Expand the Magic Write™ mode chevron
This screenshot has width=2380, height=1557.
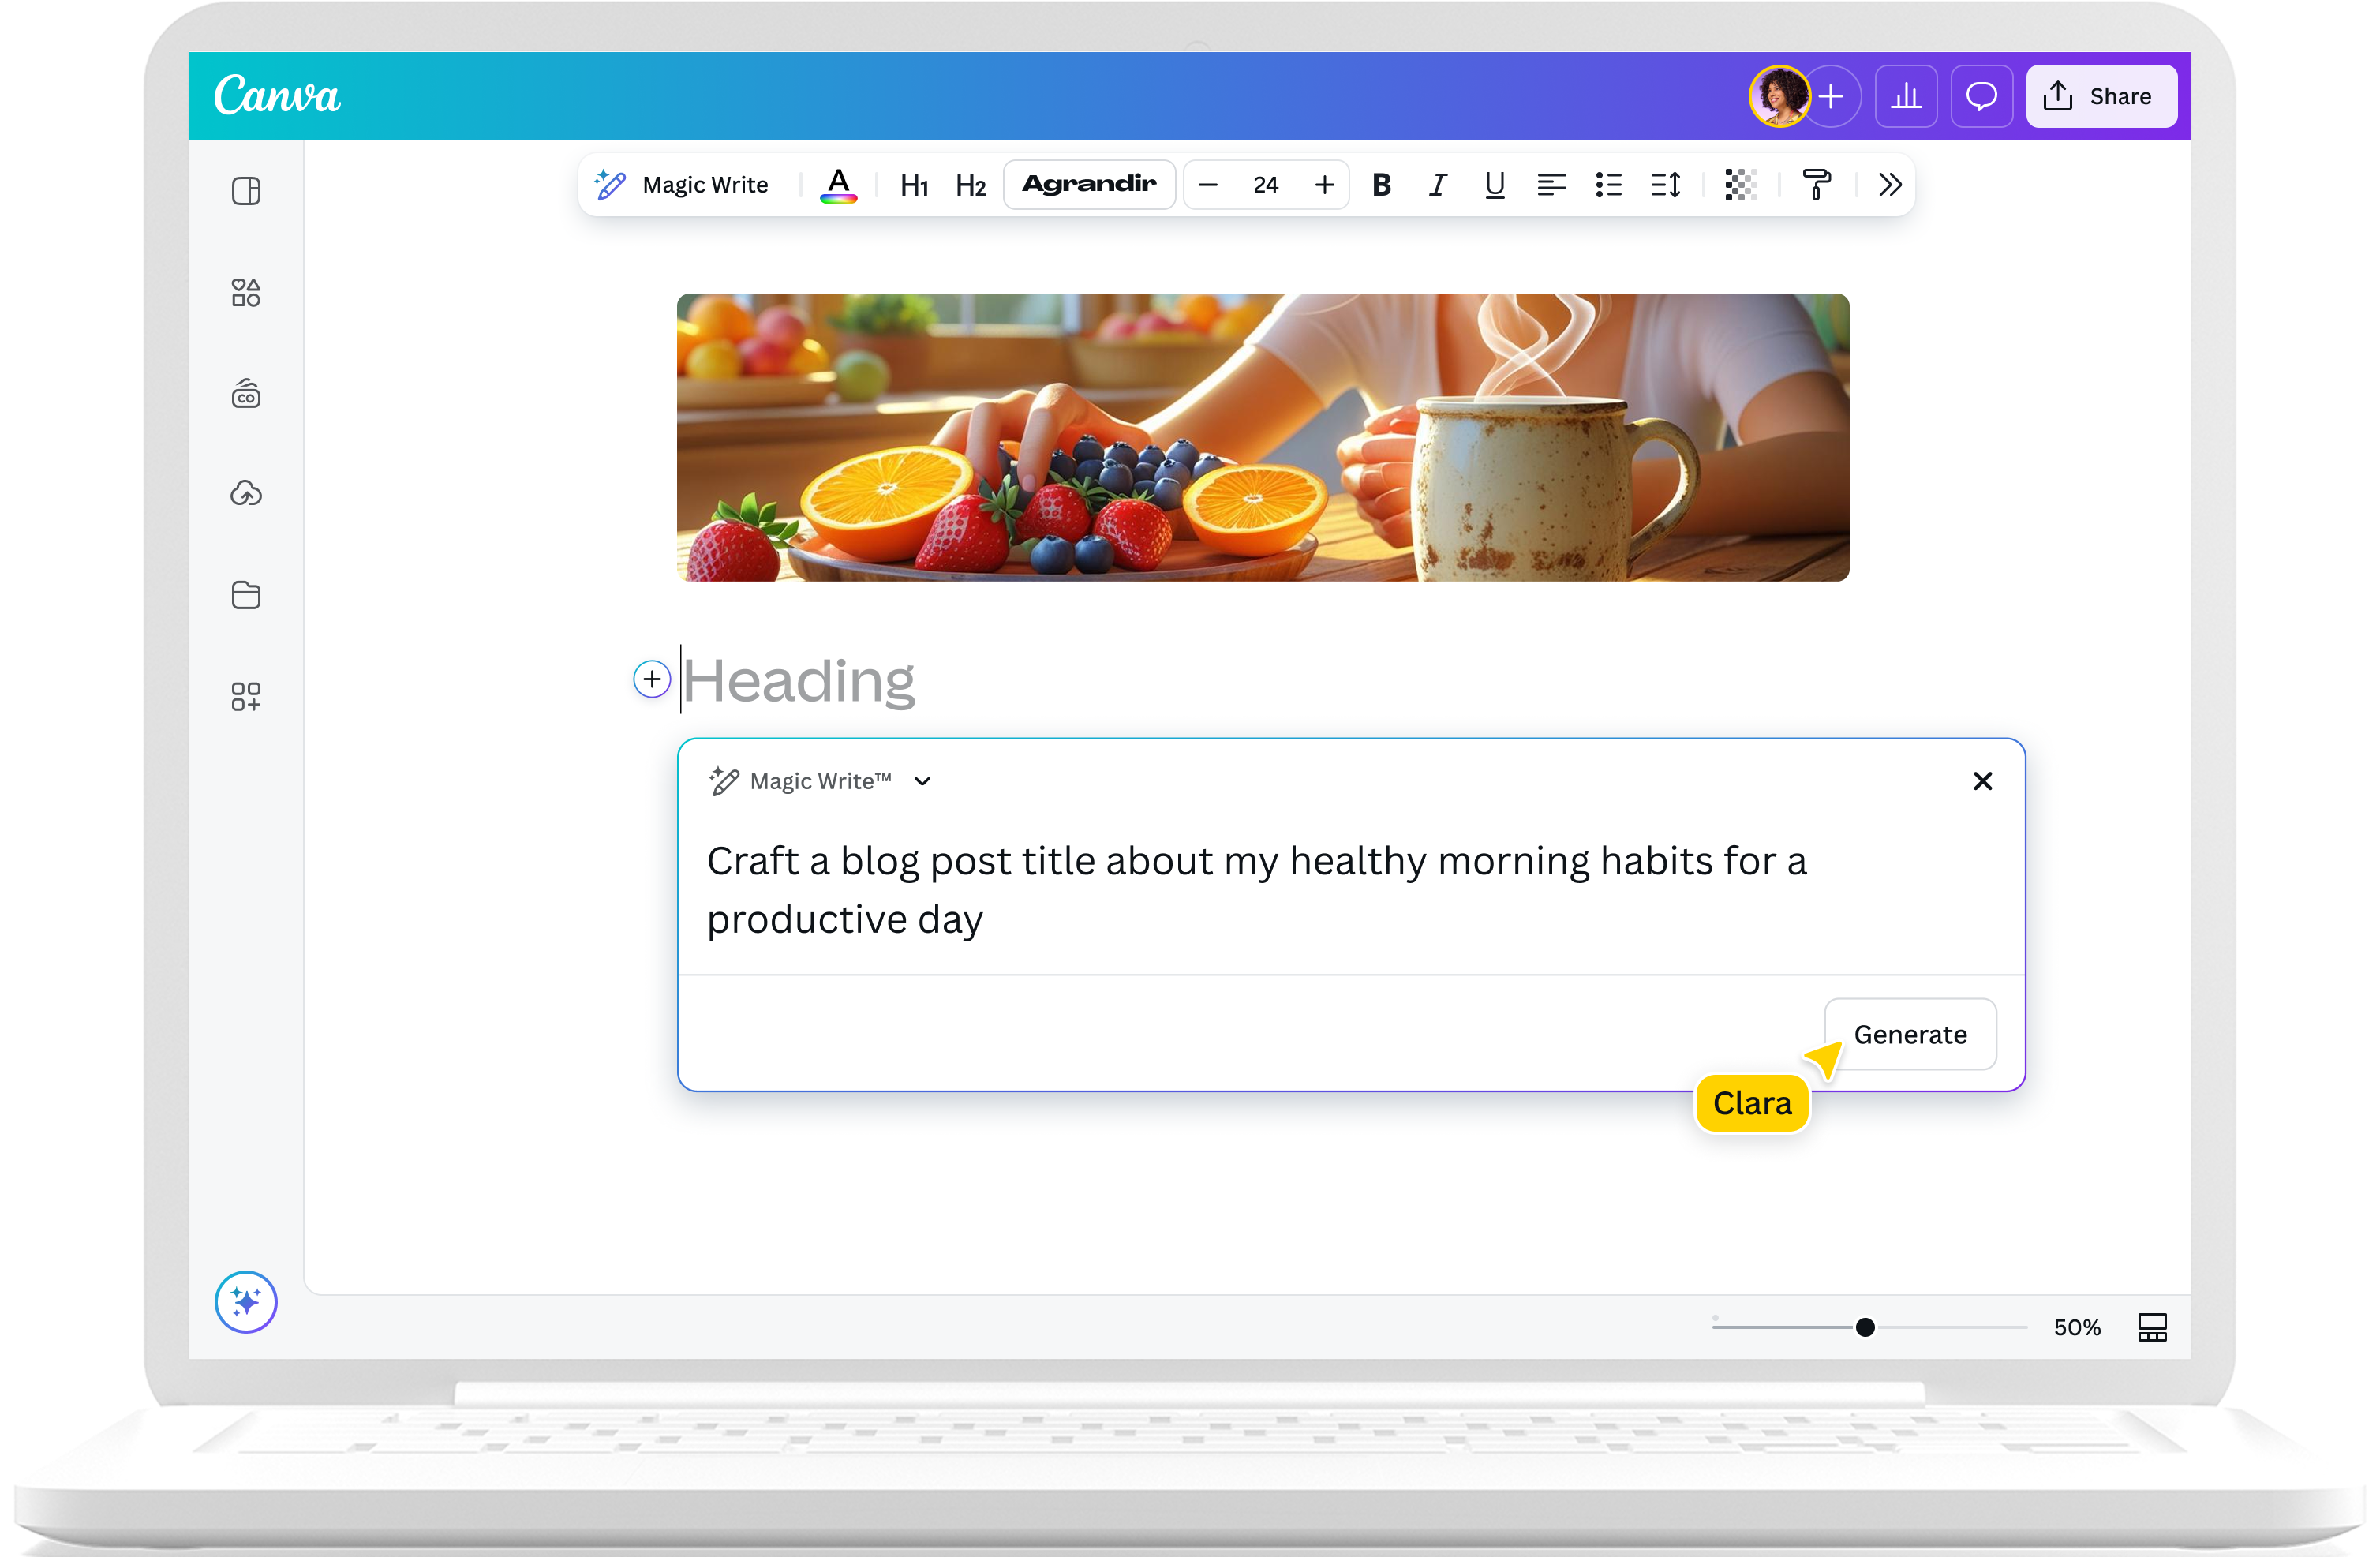922,781
